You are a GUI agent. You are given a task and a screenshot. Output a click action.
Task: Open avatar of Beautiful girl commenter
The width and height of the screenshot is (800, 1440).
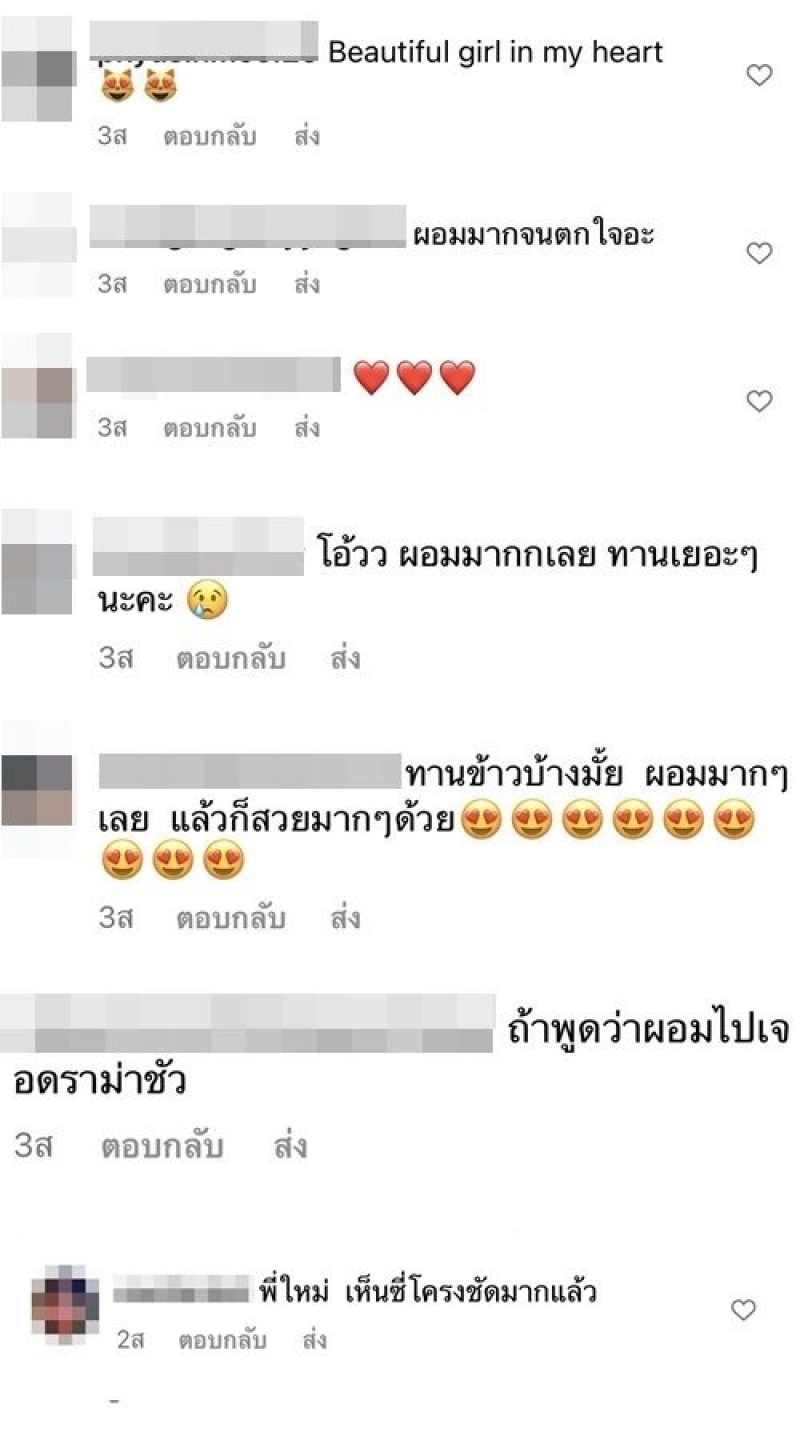click(38, 69)
